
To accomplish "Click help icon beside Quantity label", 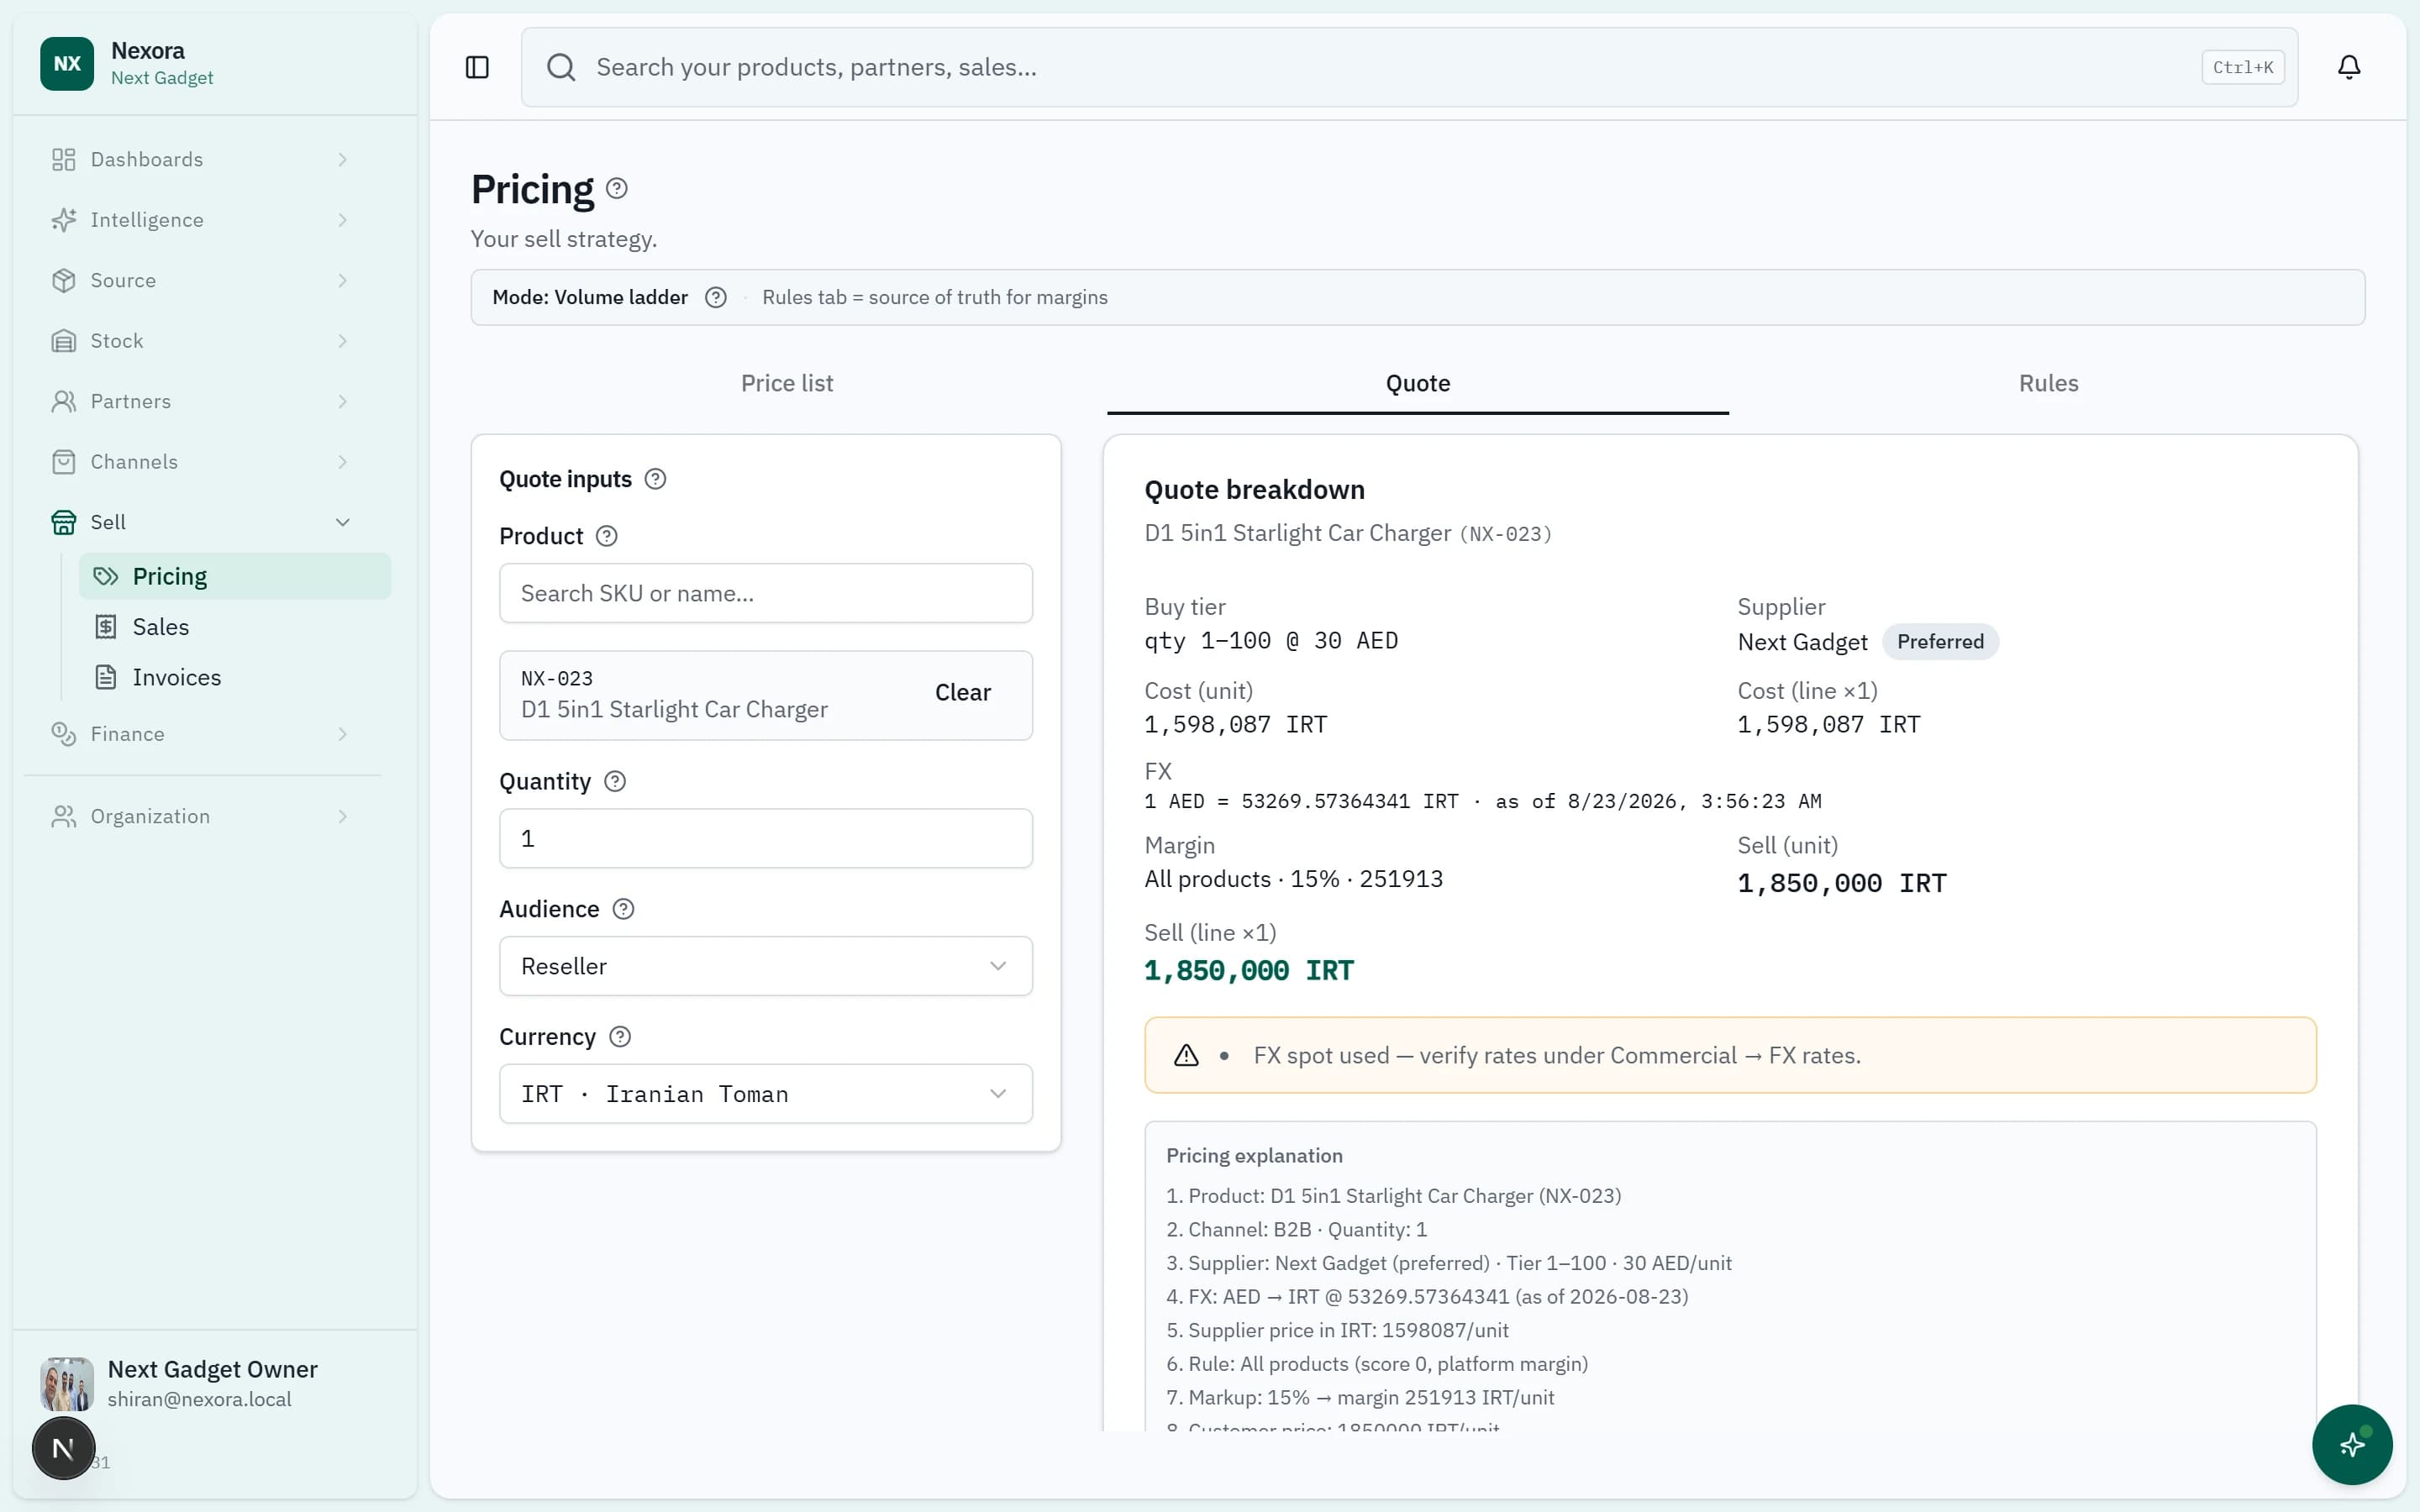I will [x=615, y=781].
